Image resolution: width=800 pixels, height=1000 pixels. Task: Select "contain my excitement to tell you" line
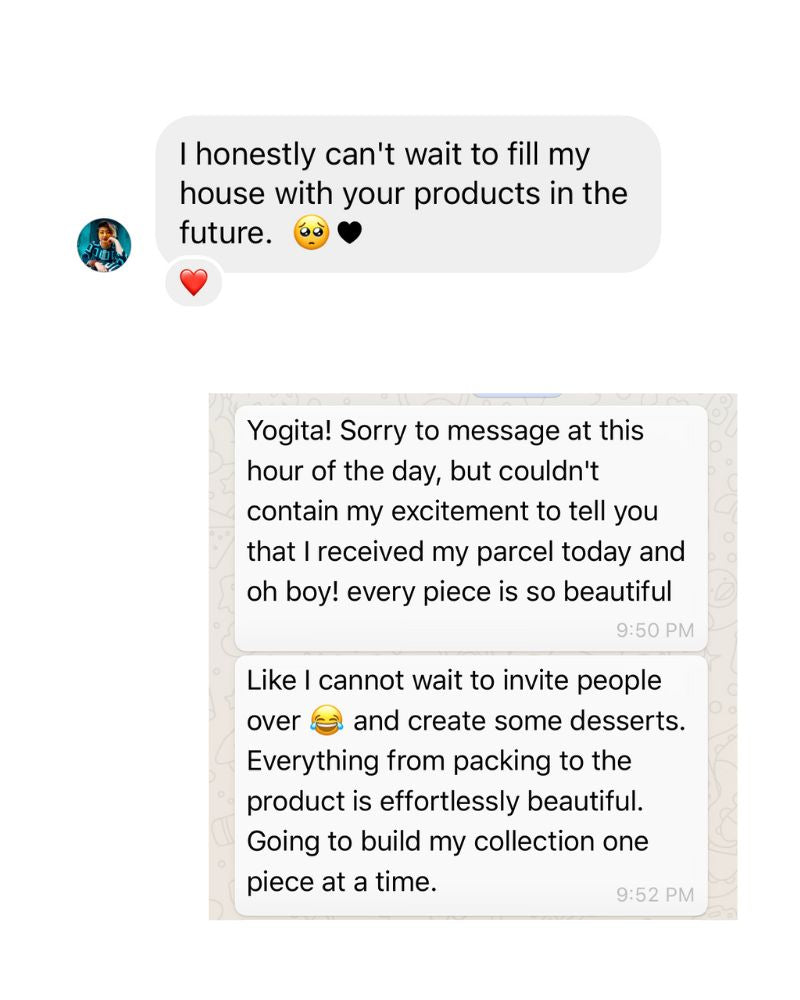pos(452,511)
